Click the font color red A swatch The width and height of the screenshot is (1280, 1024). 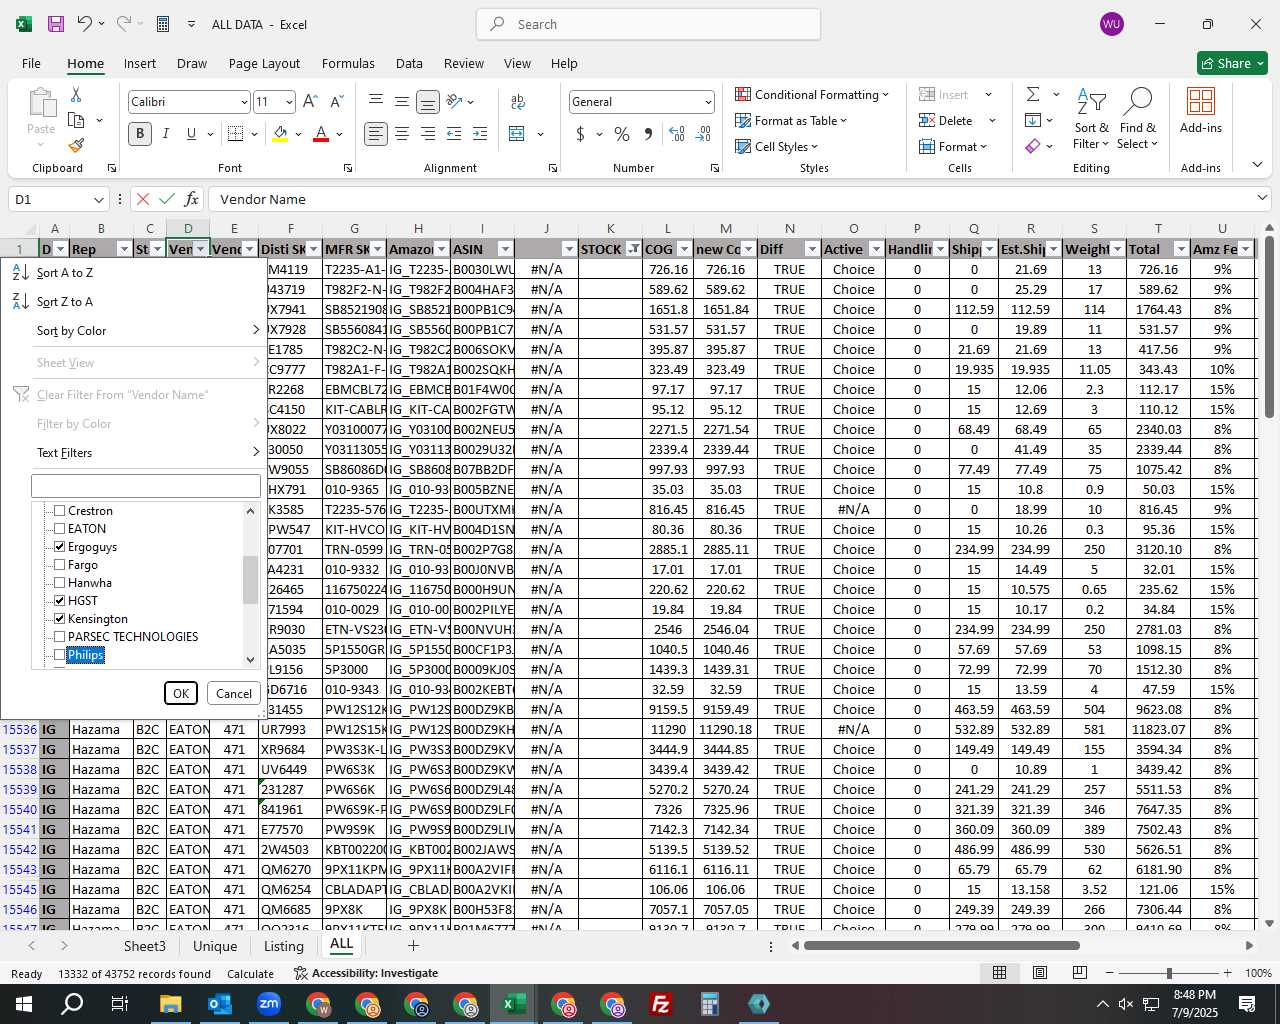click(x=321, y=134)
